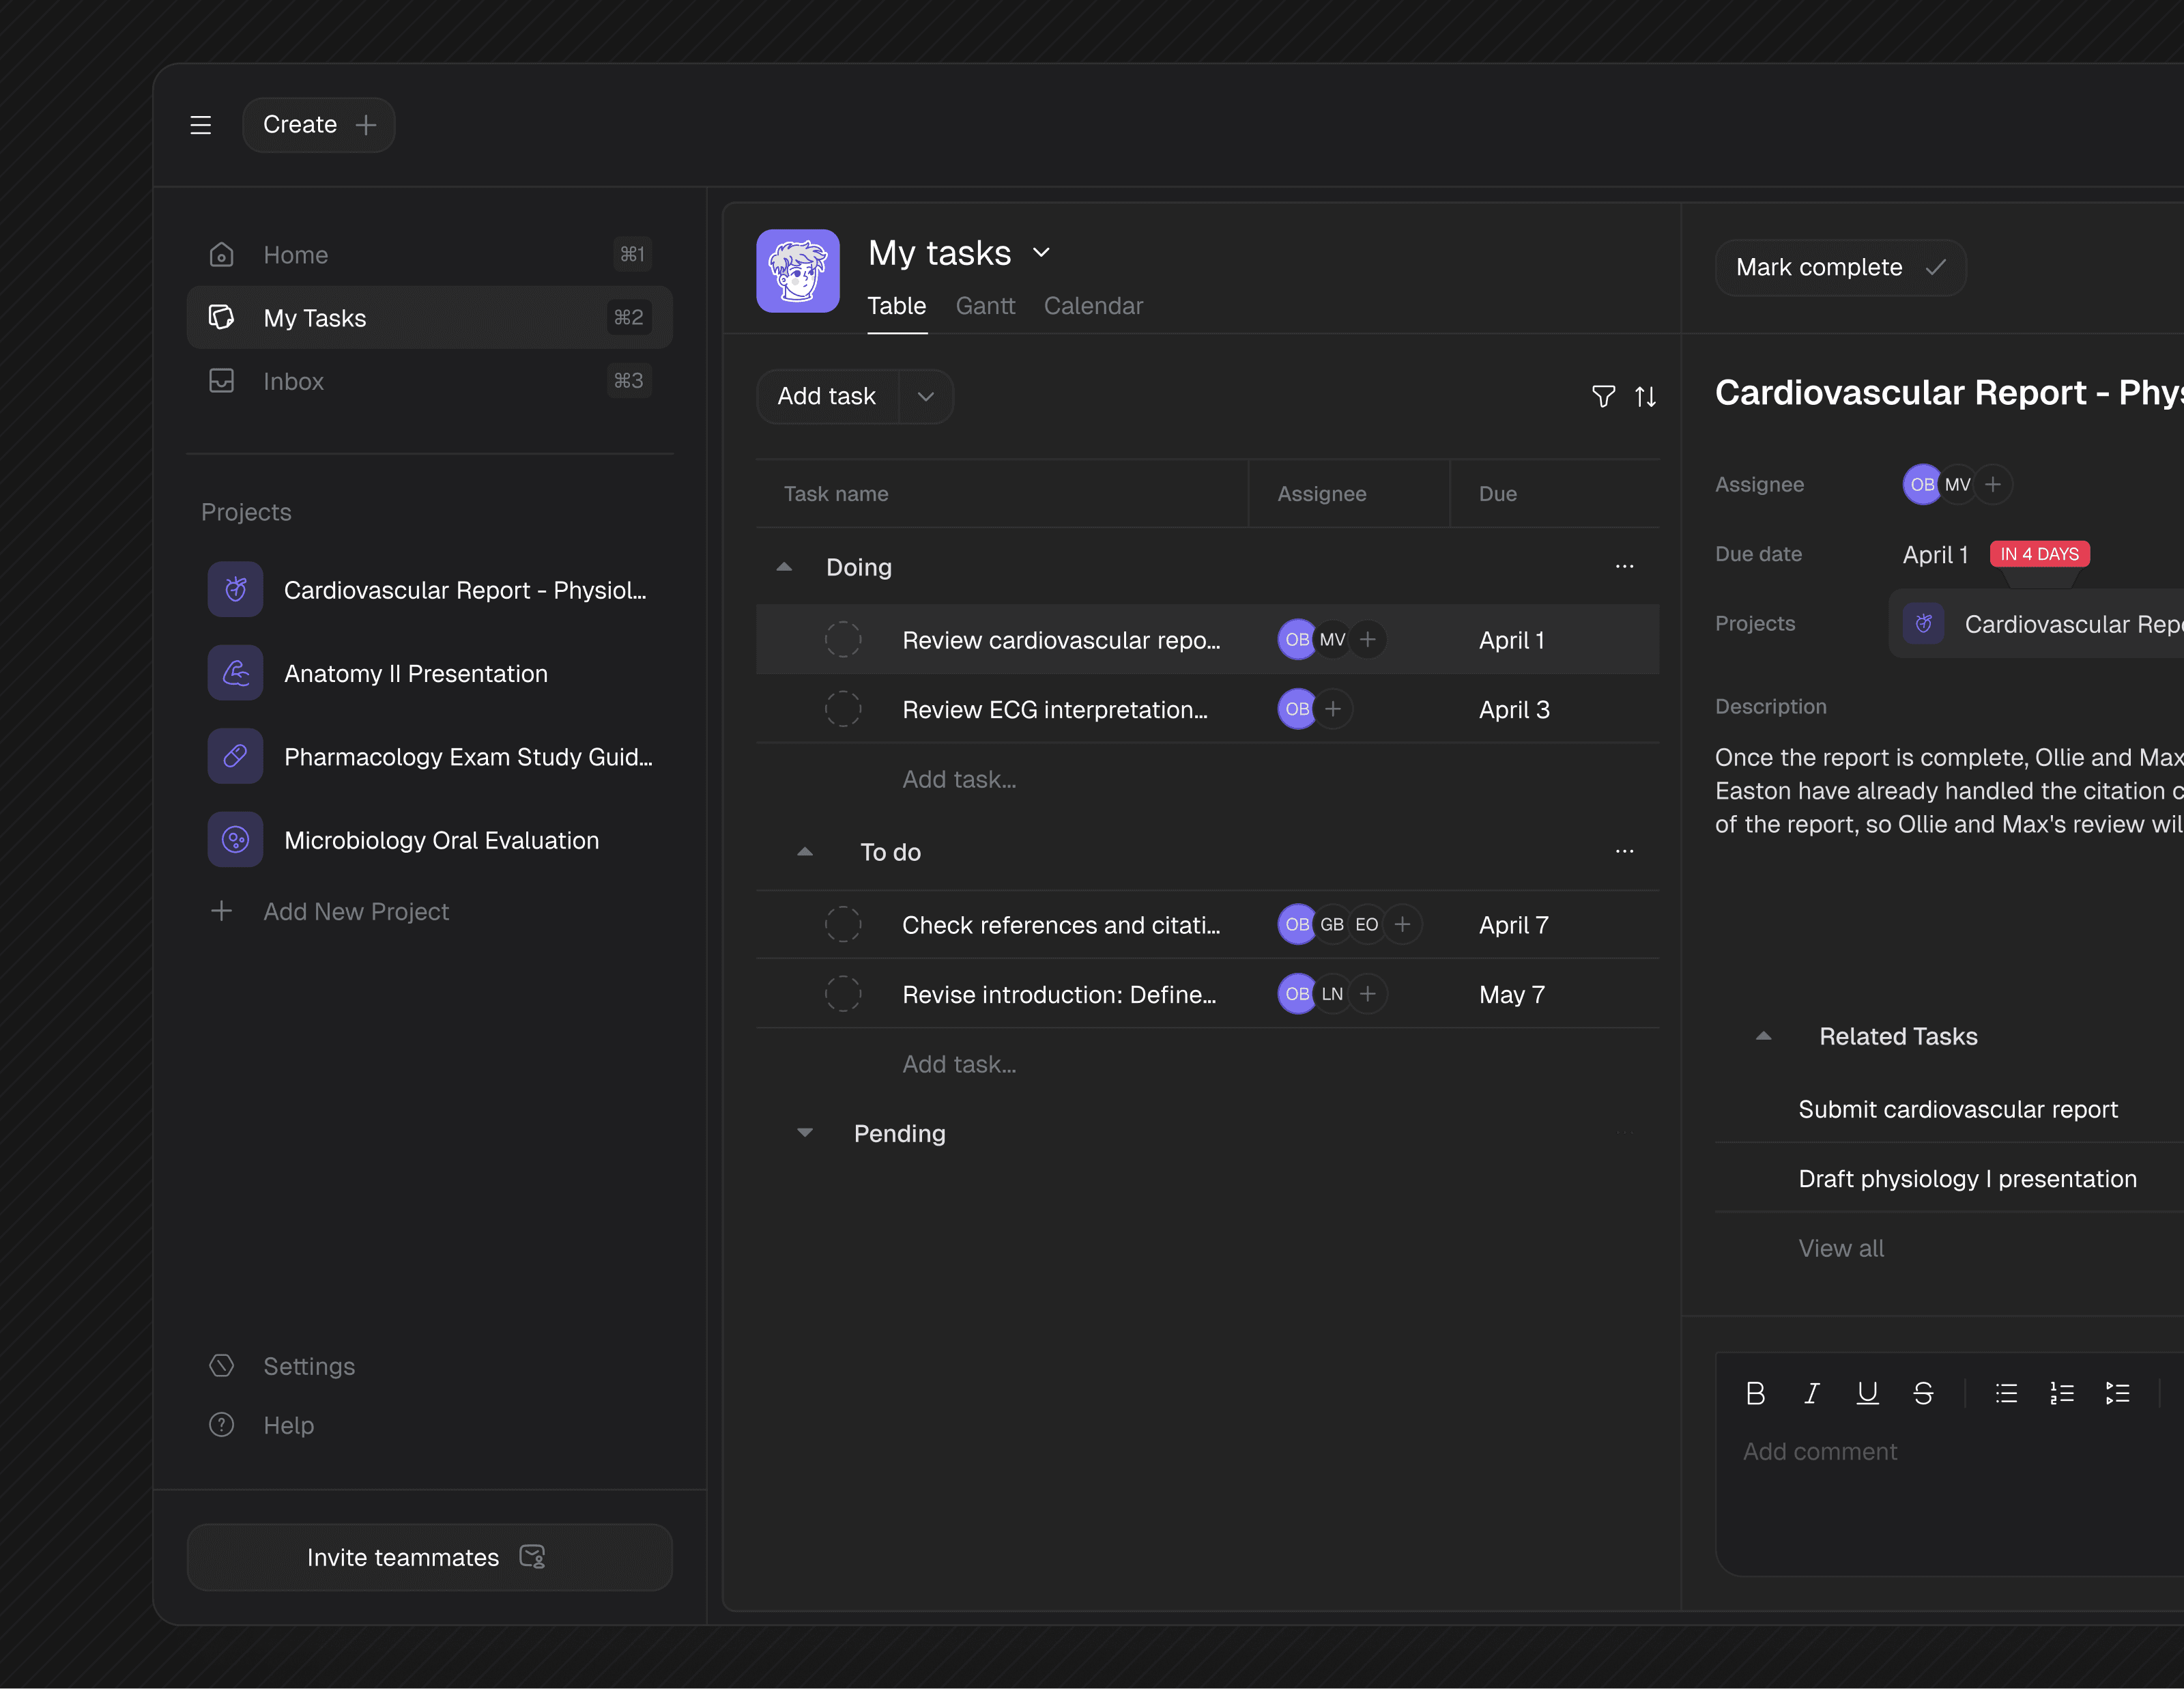Tick the Revise introduction task circle
Image resolution: width=2184 pixels, height=1689 pixels.
tap(843, 994)
